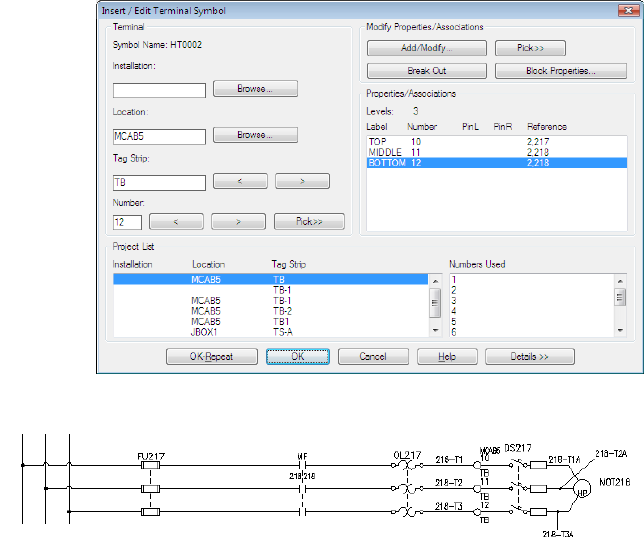Open Block Properties dialog
The width and height of the screenshot is (644, 545).
561,71
